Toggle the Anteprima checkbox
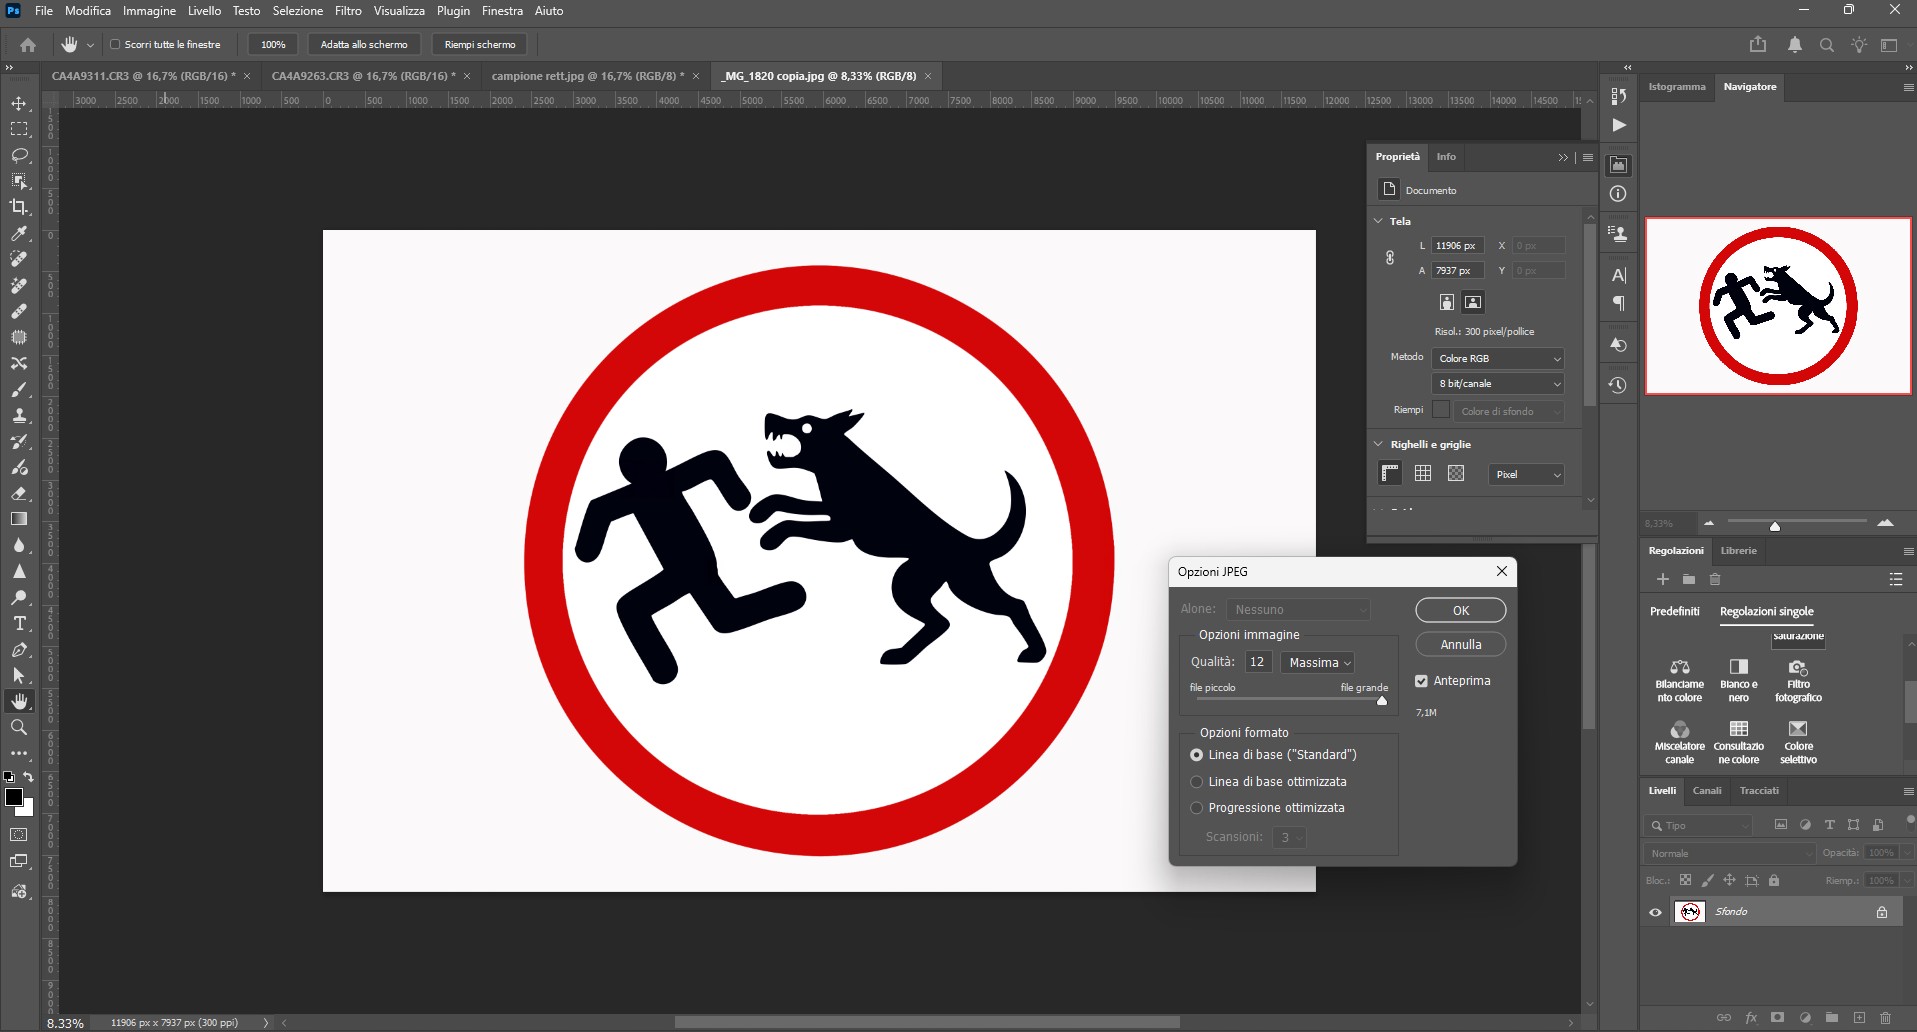The width and height of the screenshot is (1917, 1032). 1421,681
